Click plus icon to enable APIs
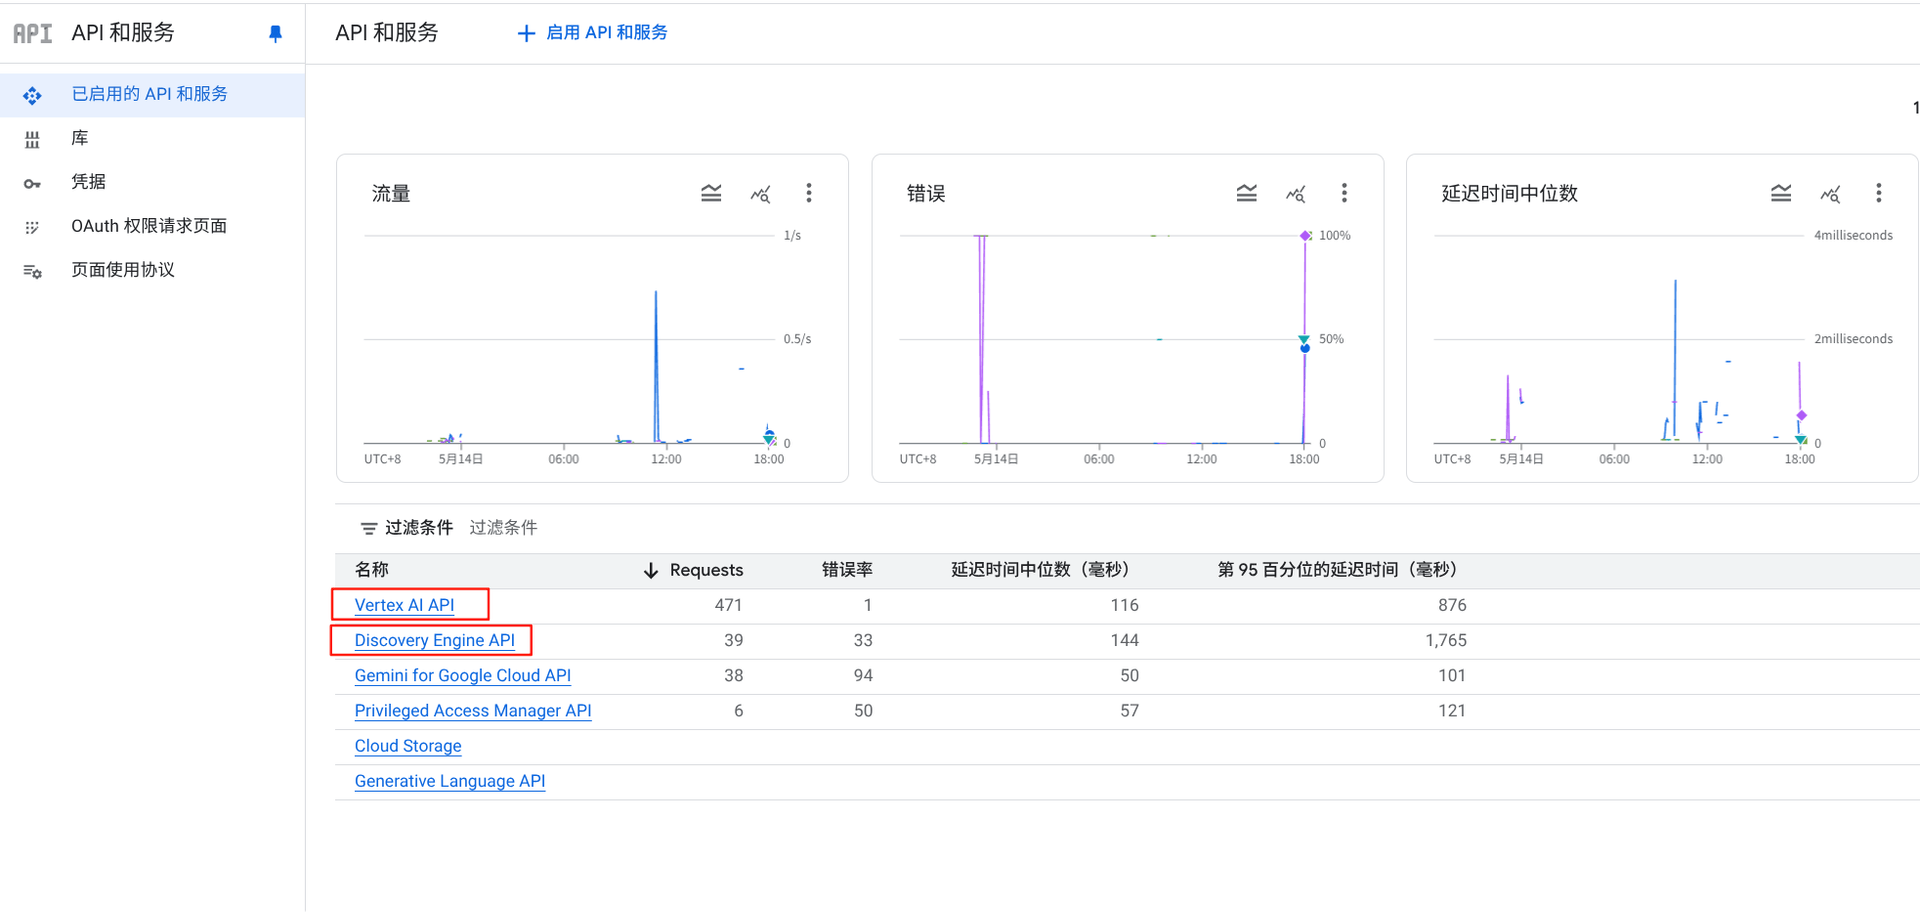Image resolution: width=1920 pixels, height=912 pixels. (x=526, y=33)
